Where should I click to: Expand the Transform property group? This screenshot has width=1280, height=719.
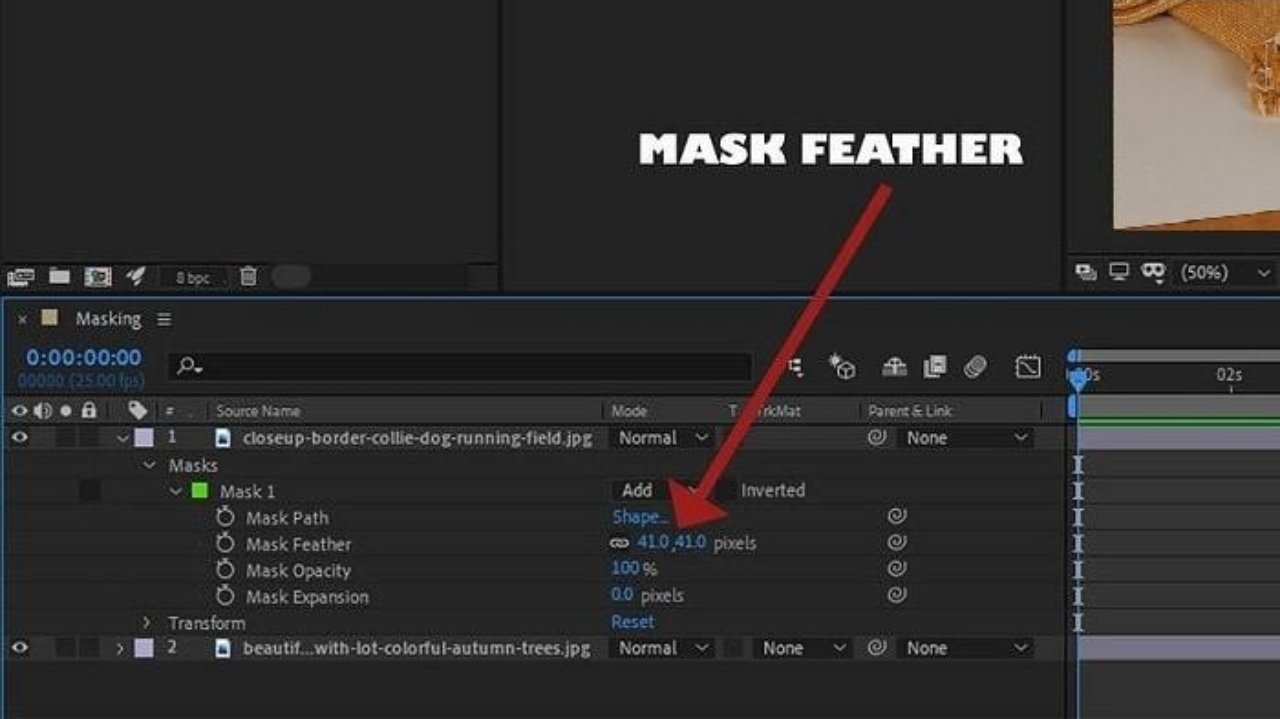pyautogui.click(x=147, y=622)
